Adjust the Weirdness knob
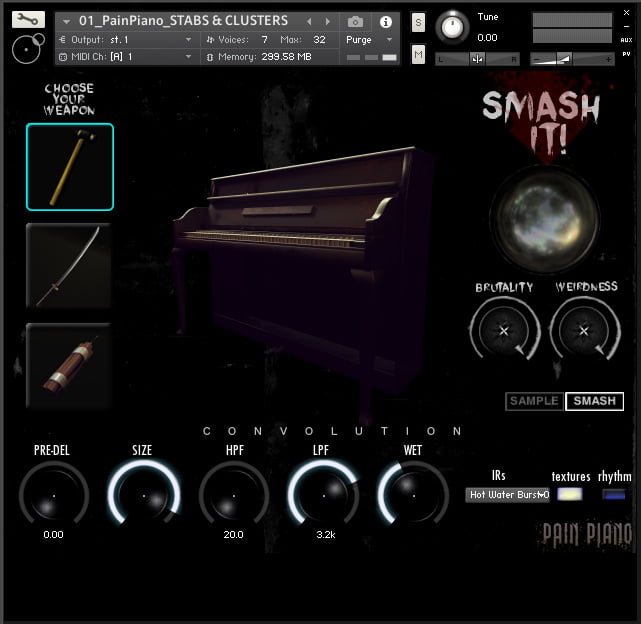The width and height of the screenshot is (641, 624). point(584,330)
